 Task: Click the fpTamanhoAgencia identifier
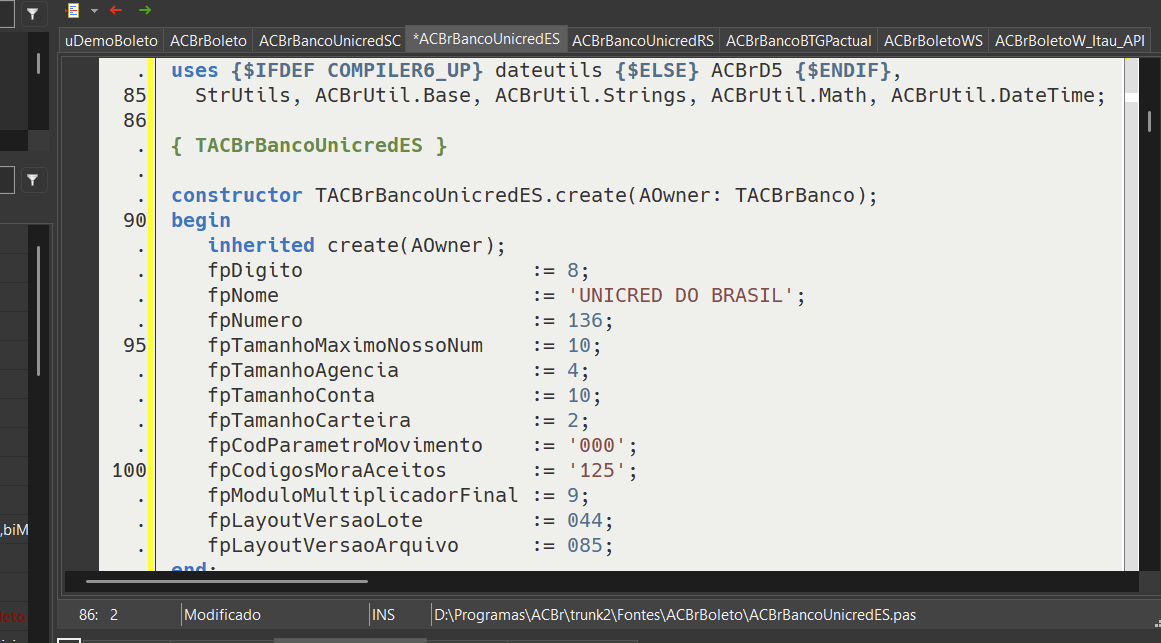click(x=303, y=370)
